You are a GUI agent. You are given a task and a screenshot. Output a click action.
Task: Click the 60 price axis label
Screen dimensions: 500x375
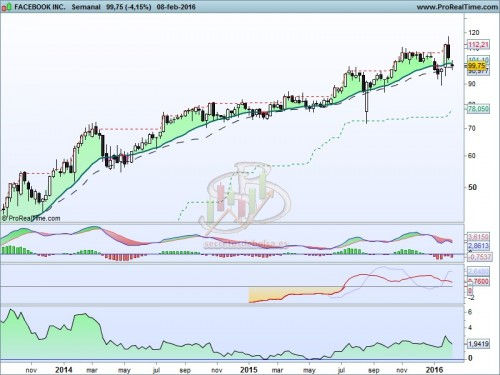472,156
